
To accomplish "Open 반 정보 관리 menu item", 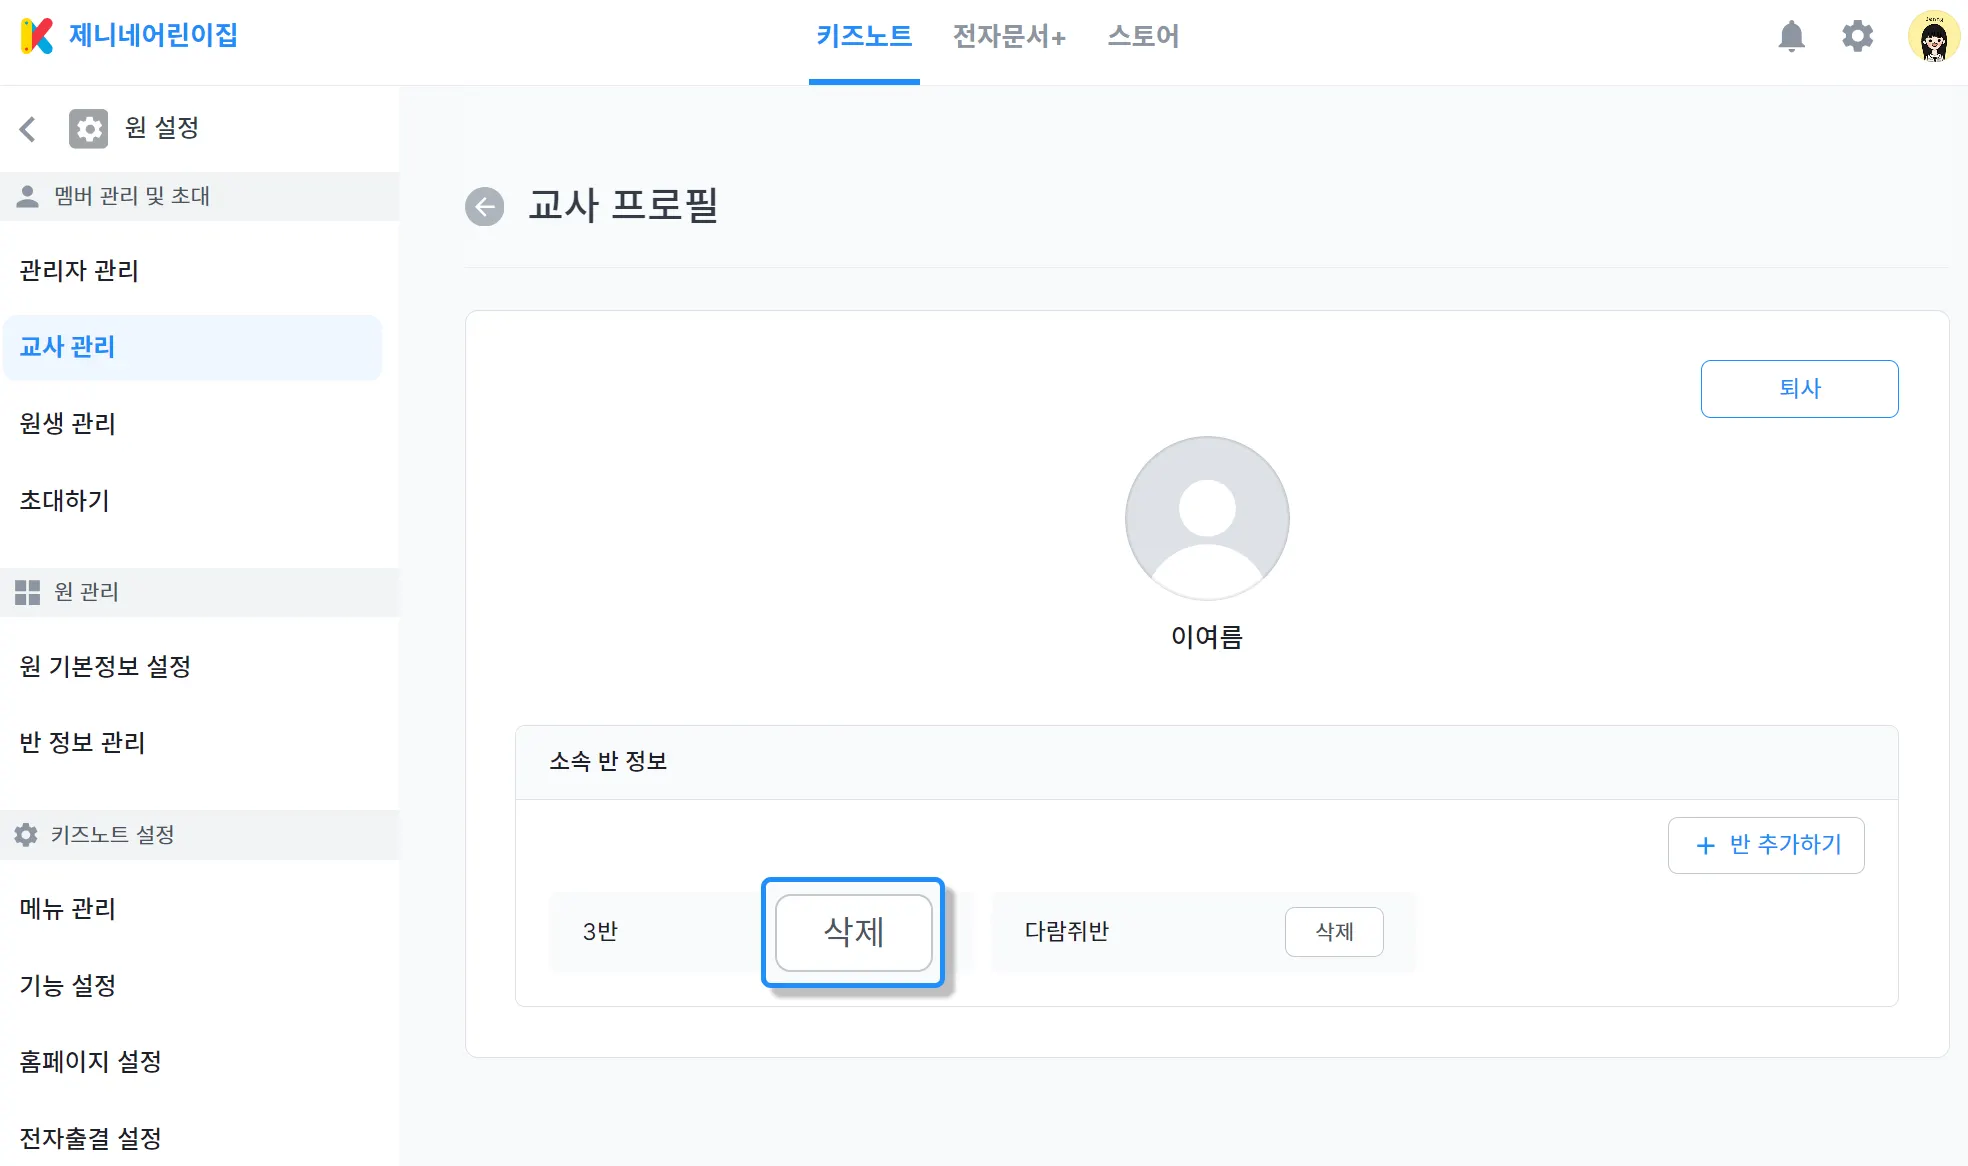I will (82, 742).
